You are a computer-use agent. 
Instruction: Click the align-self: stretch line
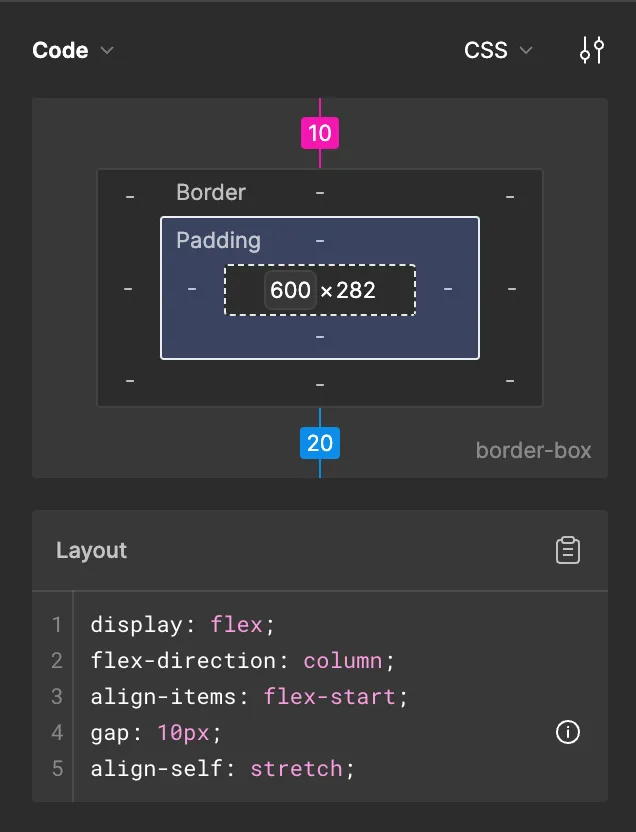pyautogui.click(x=223, y=769)
